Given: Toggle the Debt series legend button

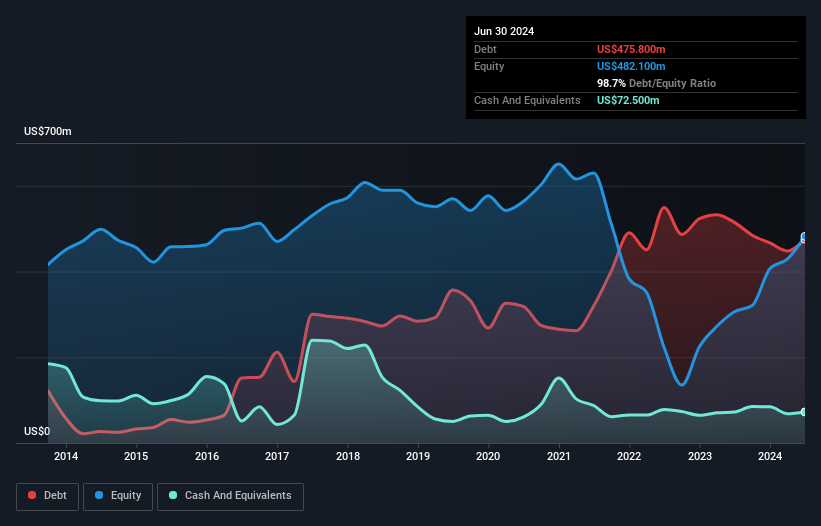Looking at the screenshot, I should (x=48, y=496).
